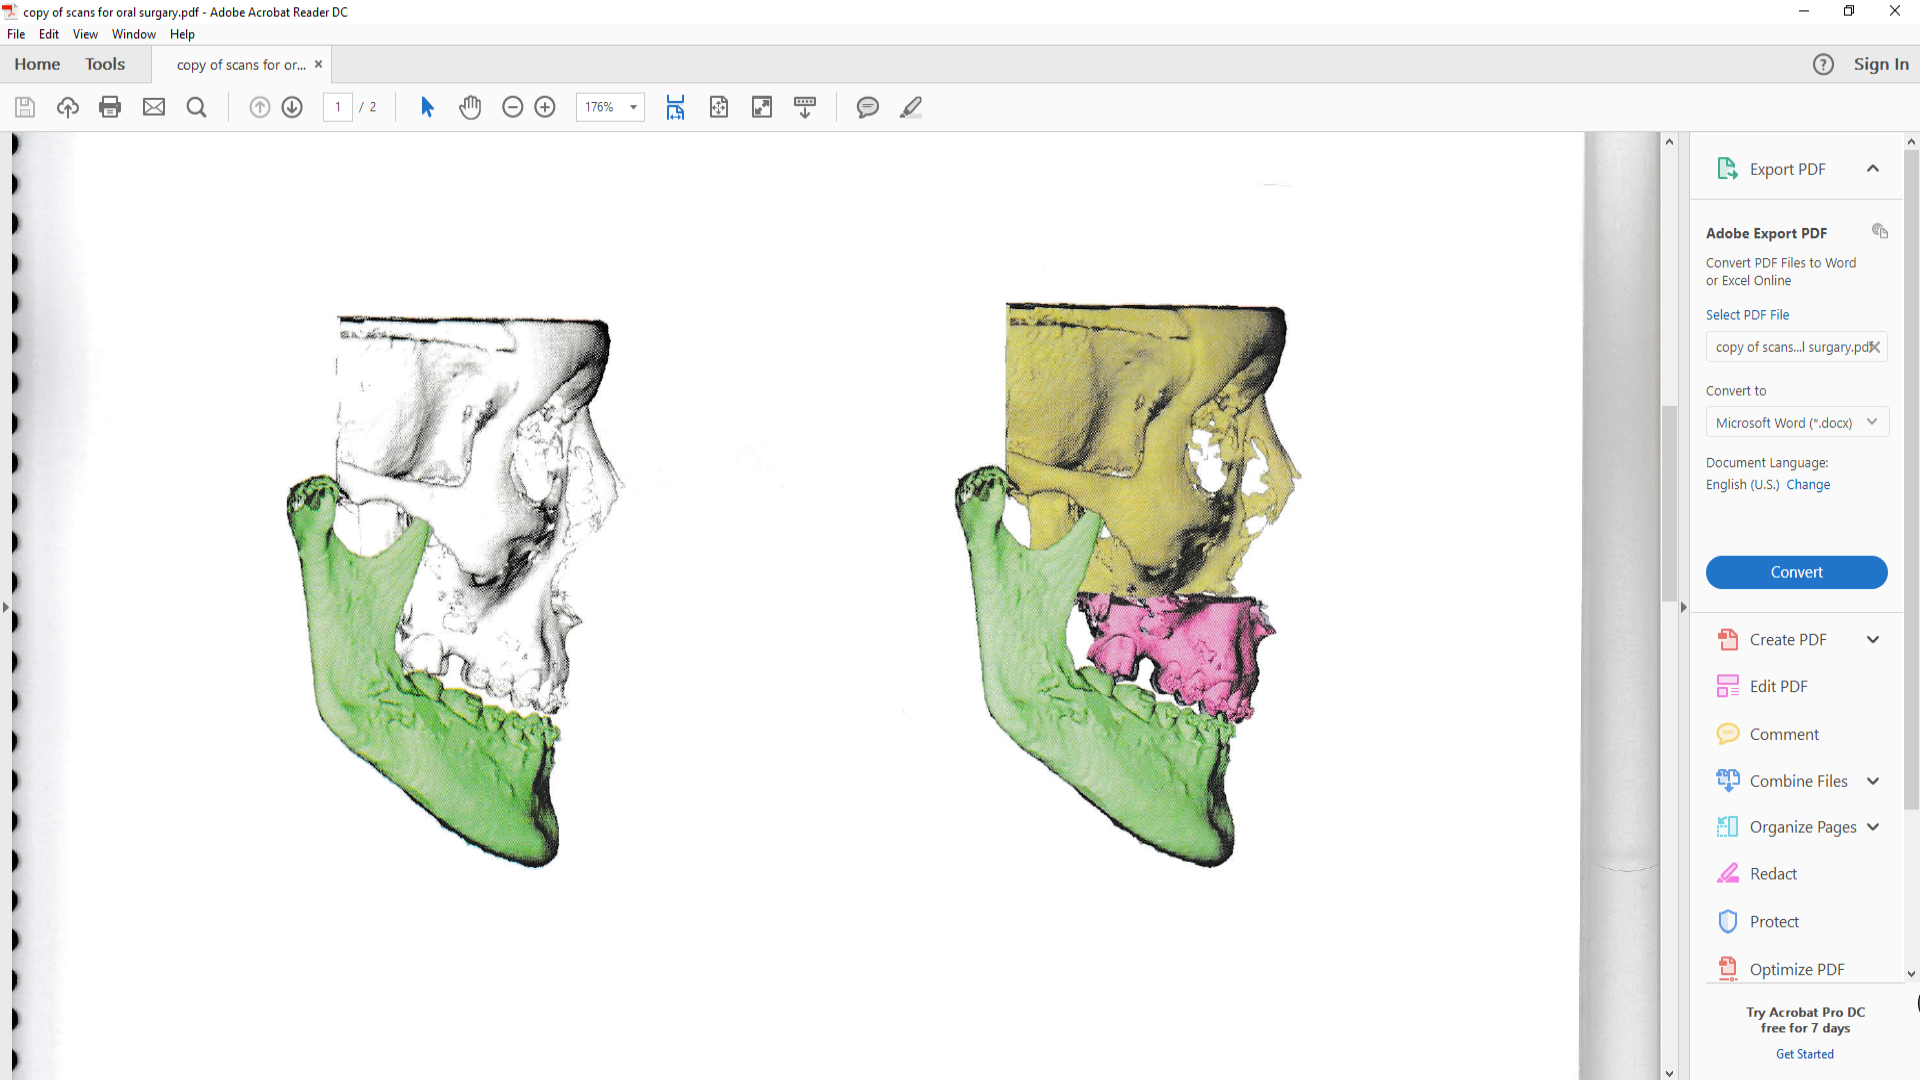
Task: Open the Microsoft Word format dropdown
Action: (1796, 423)
